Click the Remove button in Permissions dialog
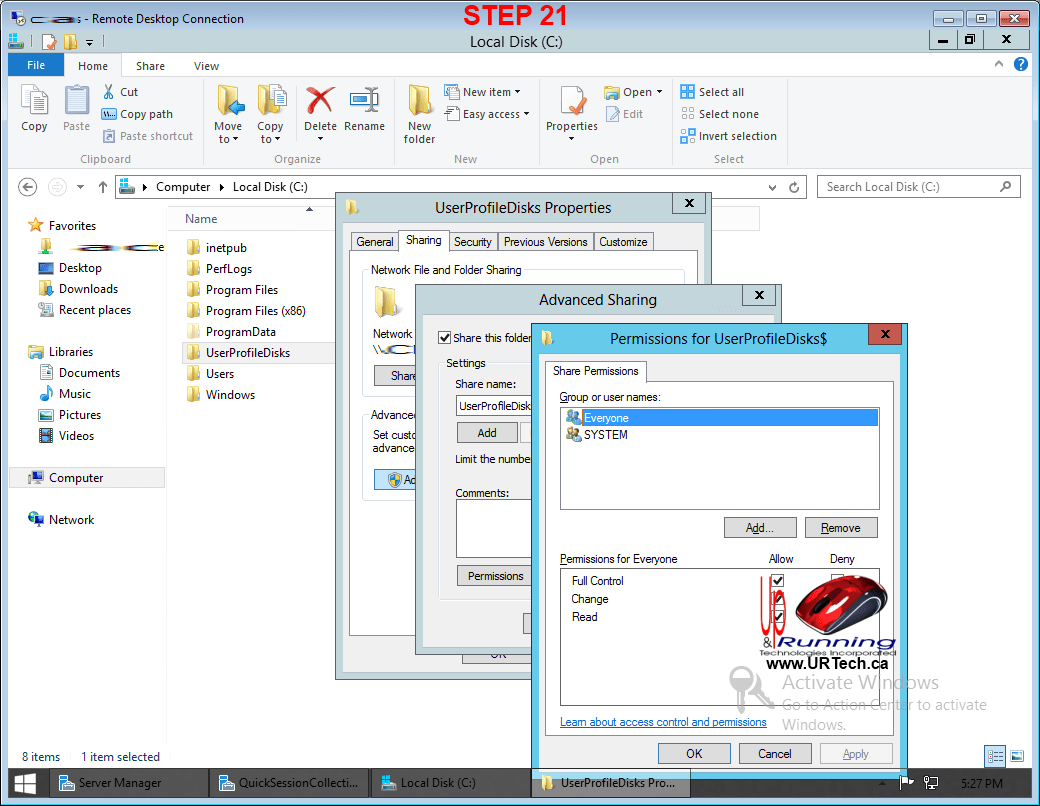Image resolution: width=1040 pixels, height=806 pixels. click(840, 528)
